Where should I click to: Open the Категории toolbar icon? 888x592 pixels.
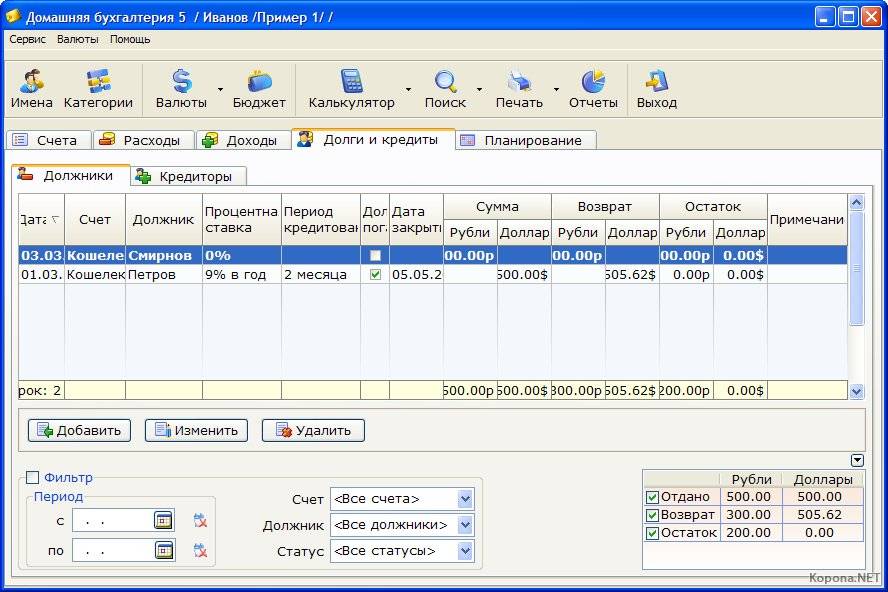(x=99, y=90)
